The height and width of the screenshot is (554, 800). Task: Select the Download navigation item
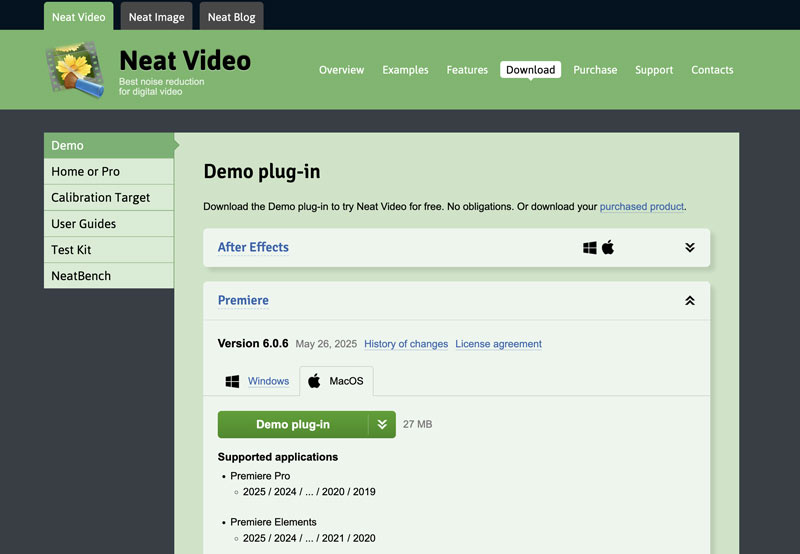531,70
